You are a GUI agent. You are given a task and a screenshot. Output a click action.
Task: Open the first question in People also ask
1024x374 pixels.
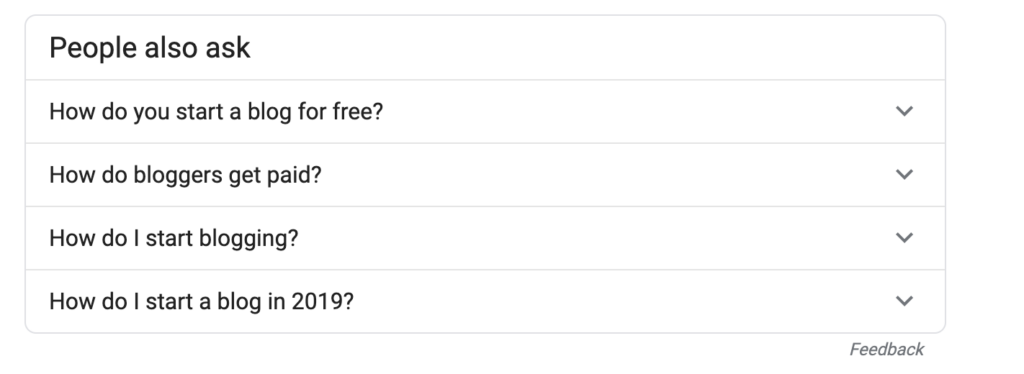pos(485,112)
